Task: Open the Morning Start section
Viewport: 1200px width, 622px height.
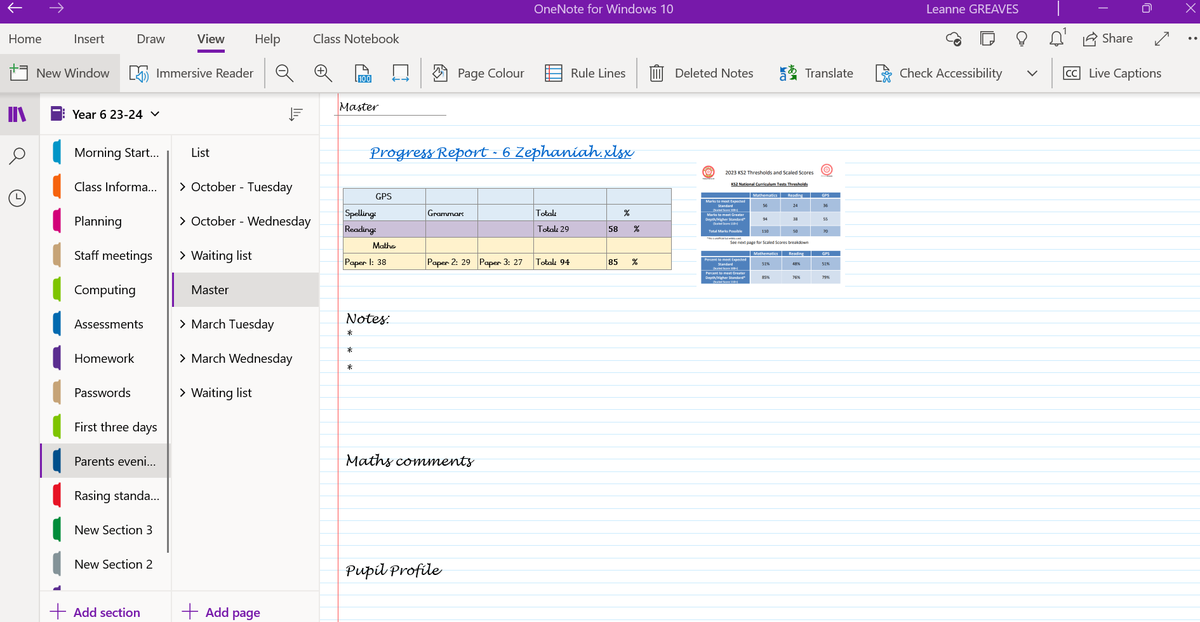Action: point(105,153)
